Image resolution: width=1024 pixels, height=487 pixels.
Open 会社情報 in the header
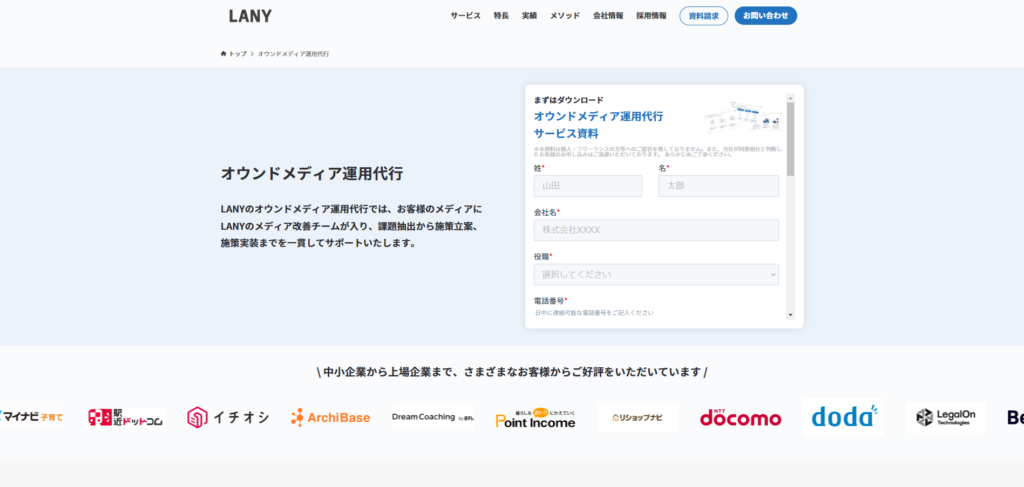tap(608, 16)
